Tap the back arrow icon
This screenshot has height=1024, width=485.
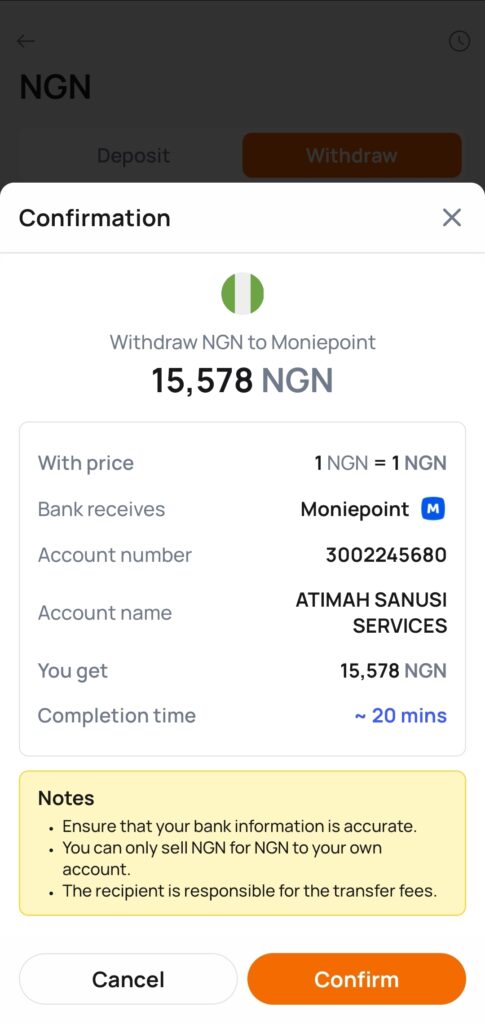[25, 42]
